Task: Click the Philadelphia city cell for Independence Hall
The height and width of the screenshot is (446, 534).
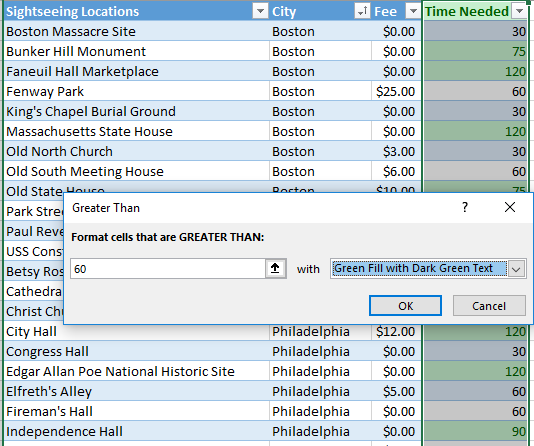Action: (x=320, y=431)
